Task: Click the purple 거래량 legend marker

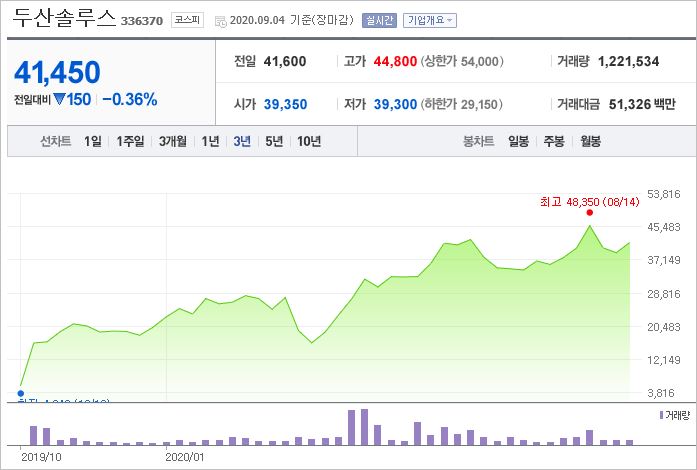Action: point(661,415)
